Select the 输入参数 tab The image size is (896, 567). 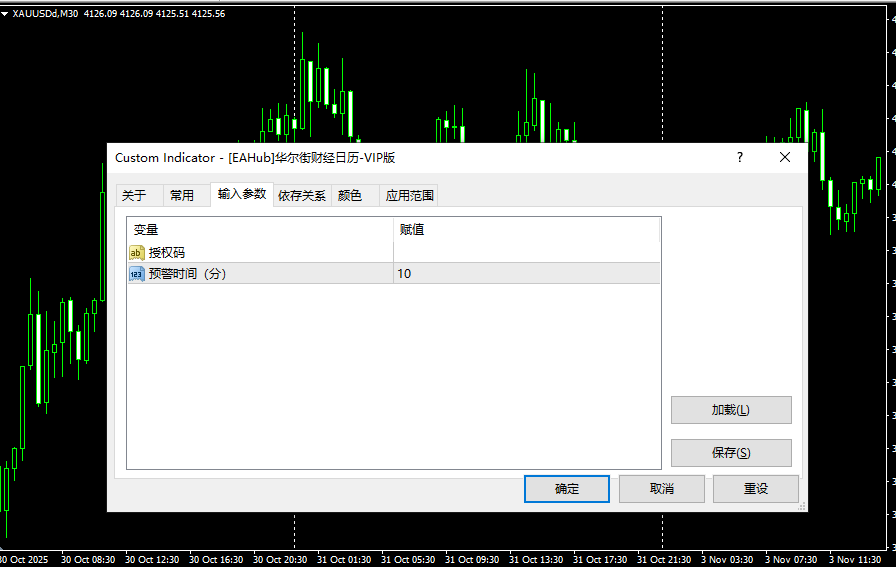(242, 194)
